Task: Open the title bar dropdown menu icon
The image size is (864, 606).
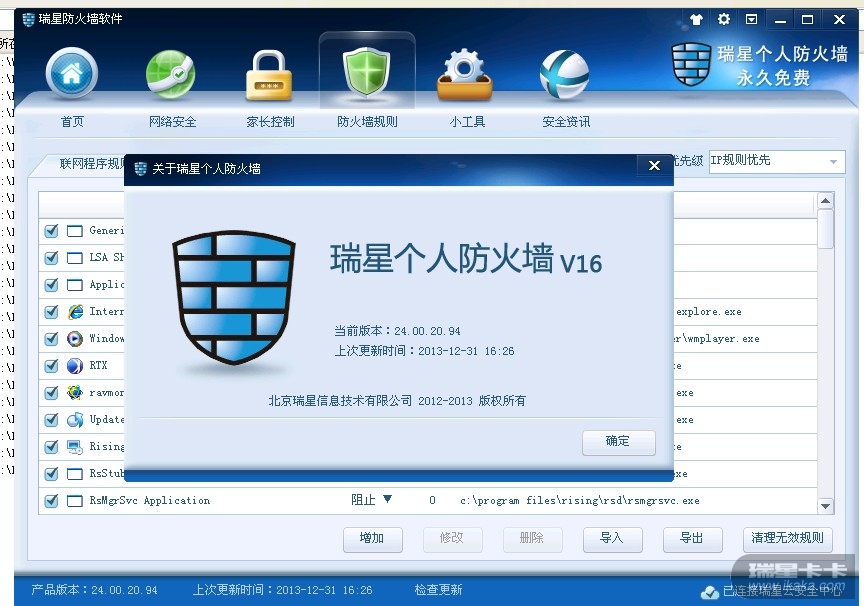Action: (751, 19)
